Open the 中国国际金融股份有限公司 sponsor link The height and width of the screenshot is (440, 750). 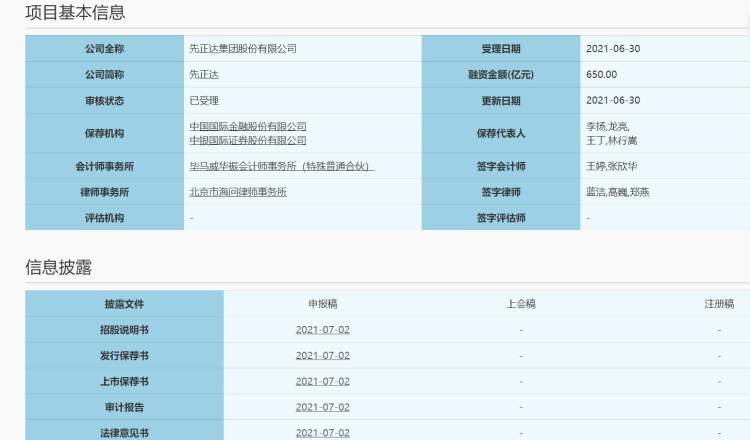coord(248,126)
